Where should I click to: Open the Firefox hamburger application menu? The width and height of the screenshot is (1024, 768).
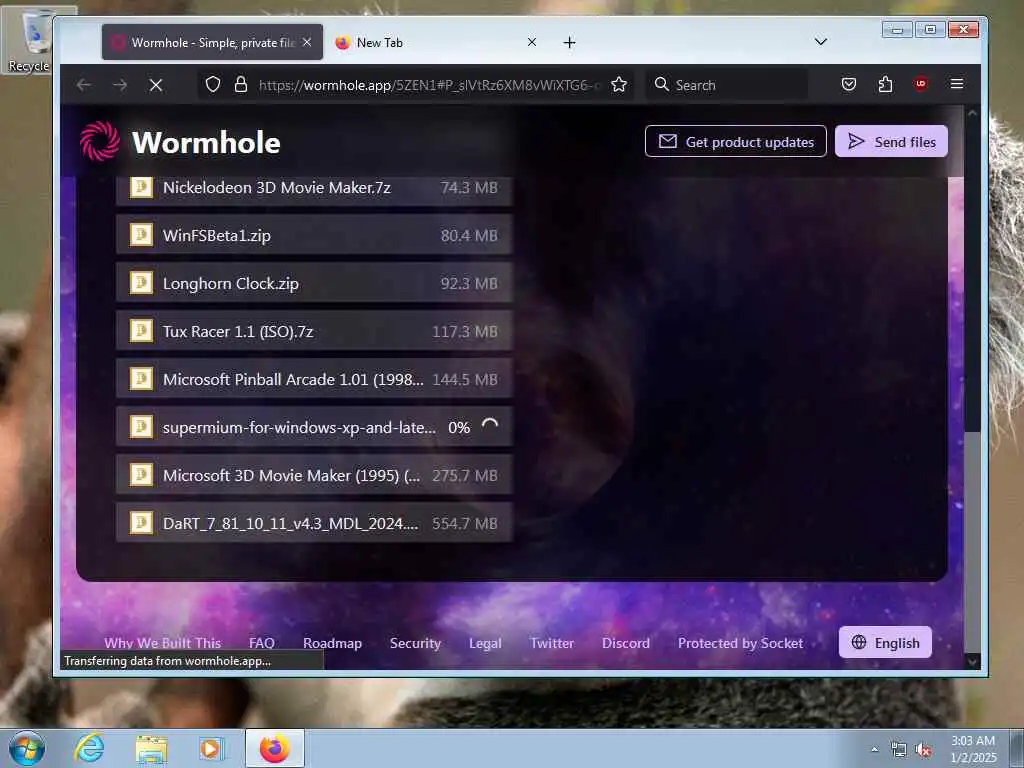957,84
